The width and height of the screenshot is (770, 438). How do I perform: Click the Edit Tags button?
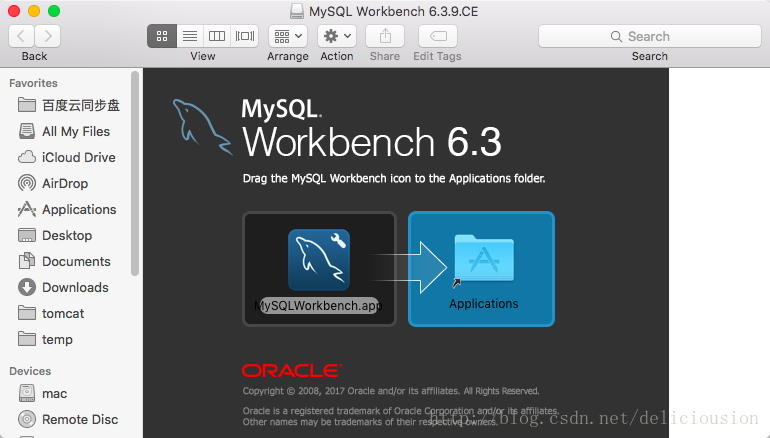click(x=437, y=36)
